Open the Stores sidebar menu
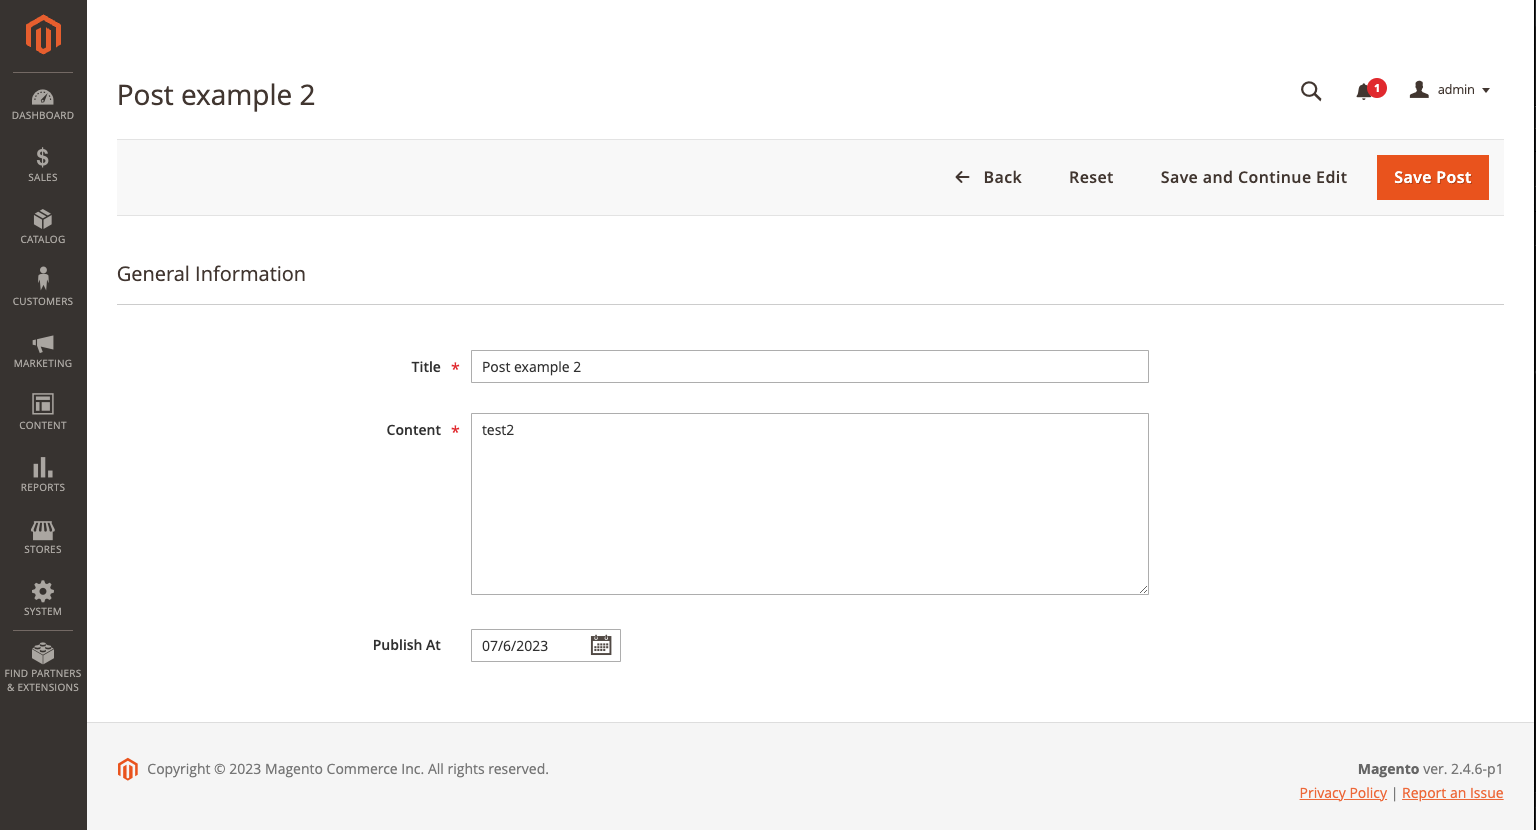 (43, 536)
